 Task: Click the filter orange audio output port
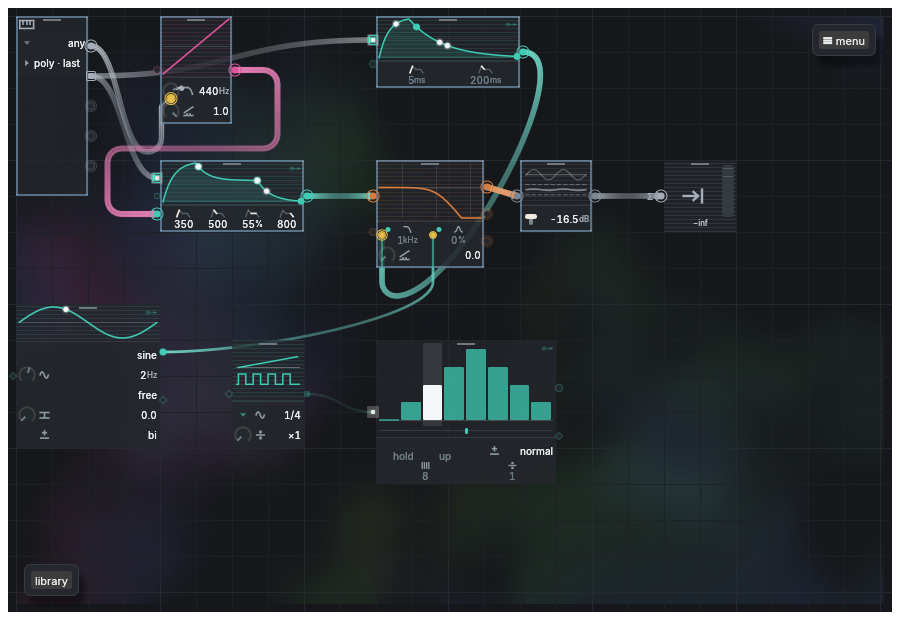[487, 187]
